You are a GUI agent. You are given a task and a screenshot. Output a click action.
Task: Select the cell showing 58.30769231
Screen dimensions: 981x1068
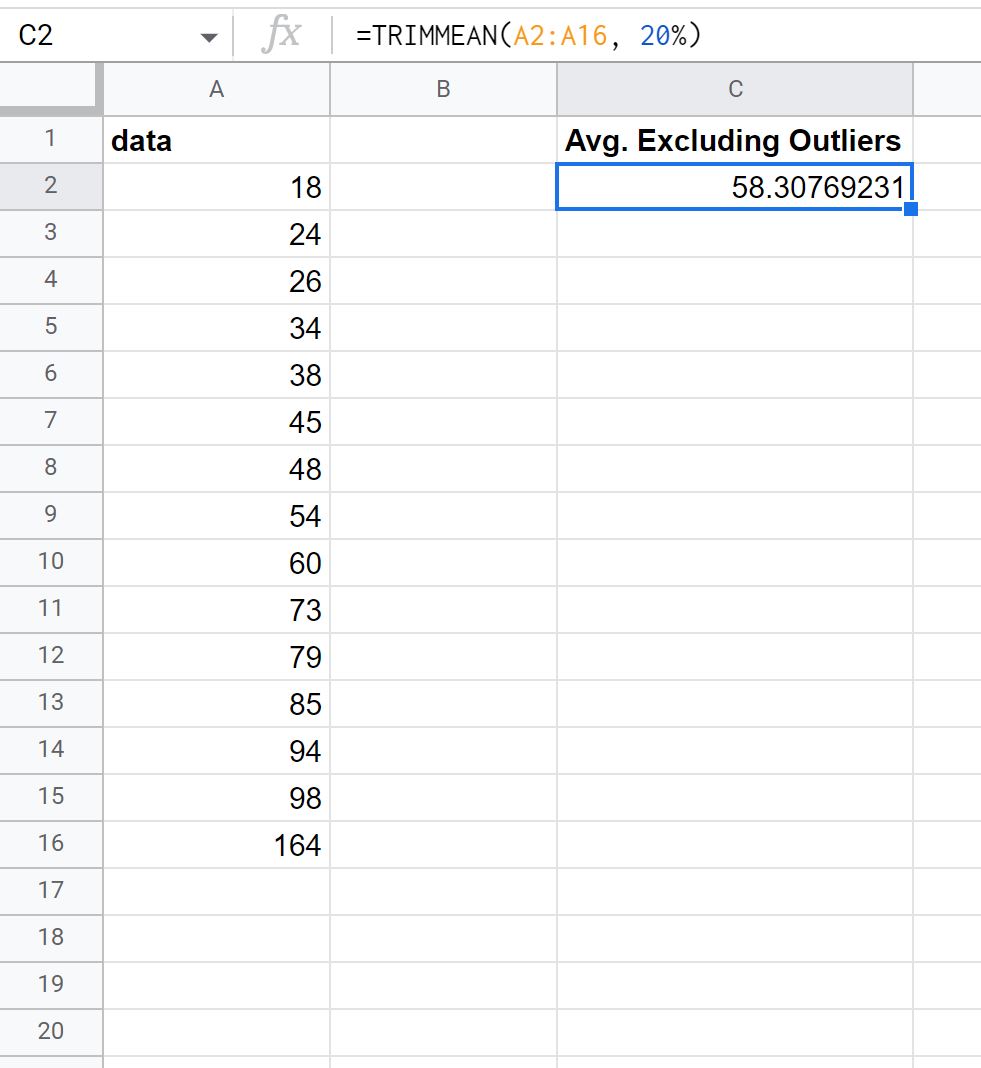click(x=734, y=187)
